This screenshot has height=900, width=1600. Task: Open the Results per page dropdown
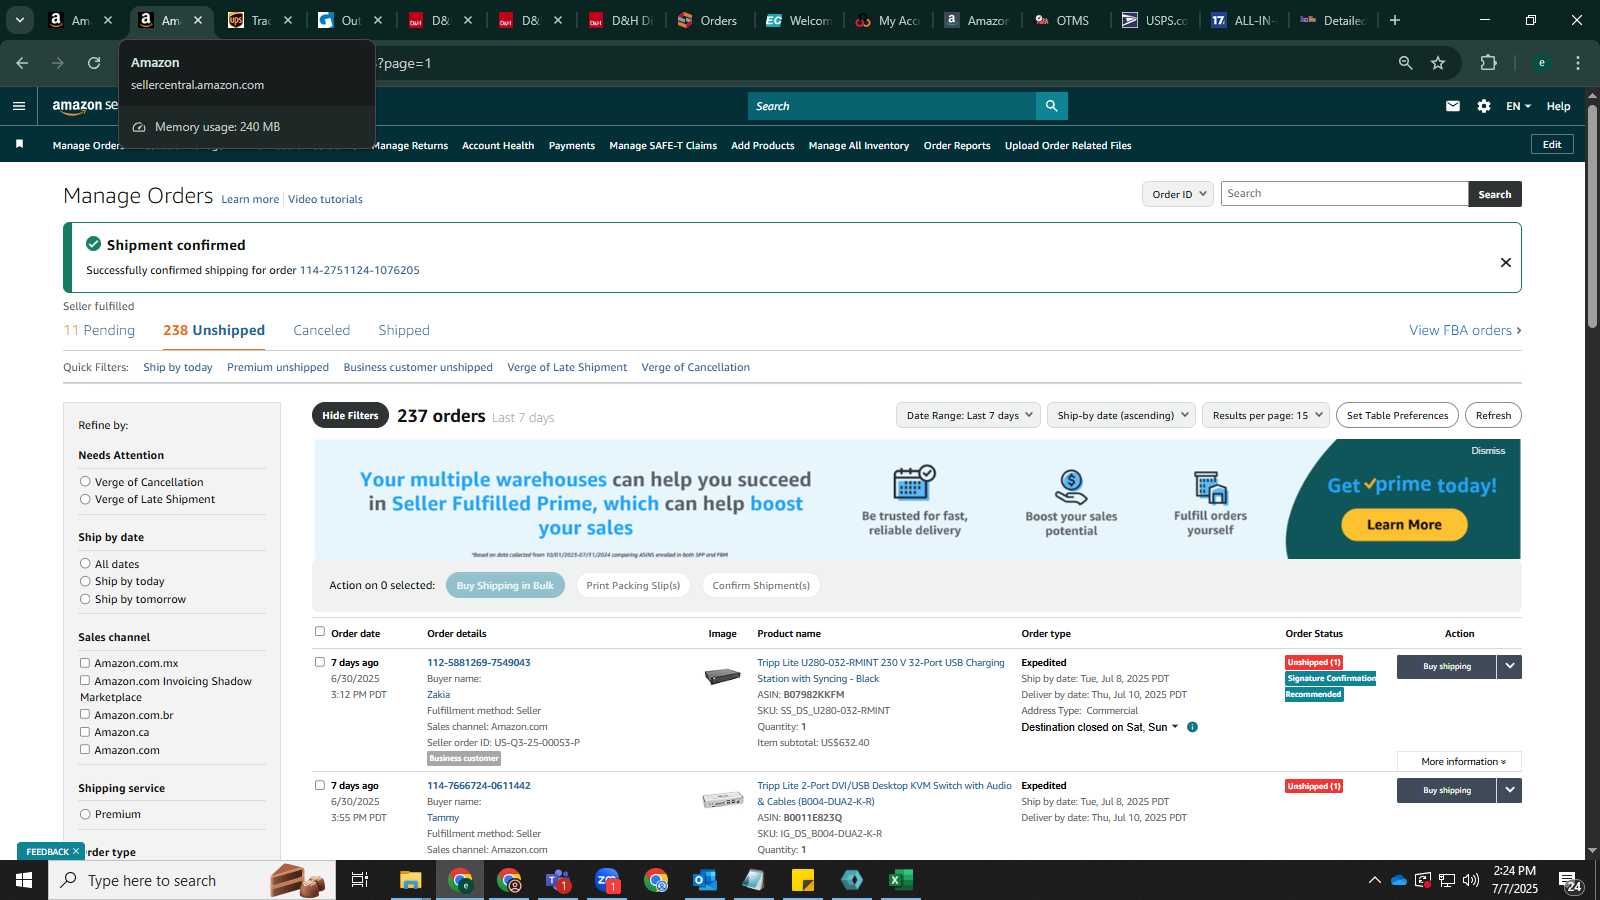(1267, 415)
